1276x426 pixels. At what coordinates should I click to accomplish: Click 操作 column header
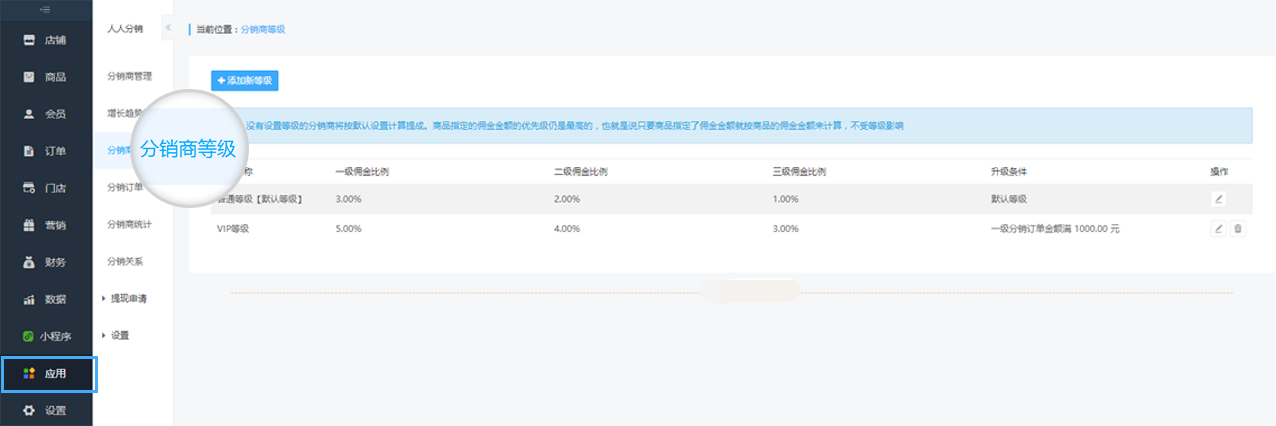[1218, 171]
